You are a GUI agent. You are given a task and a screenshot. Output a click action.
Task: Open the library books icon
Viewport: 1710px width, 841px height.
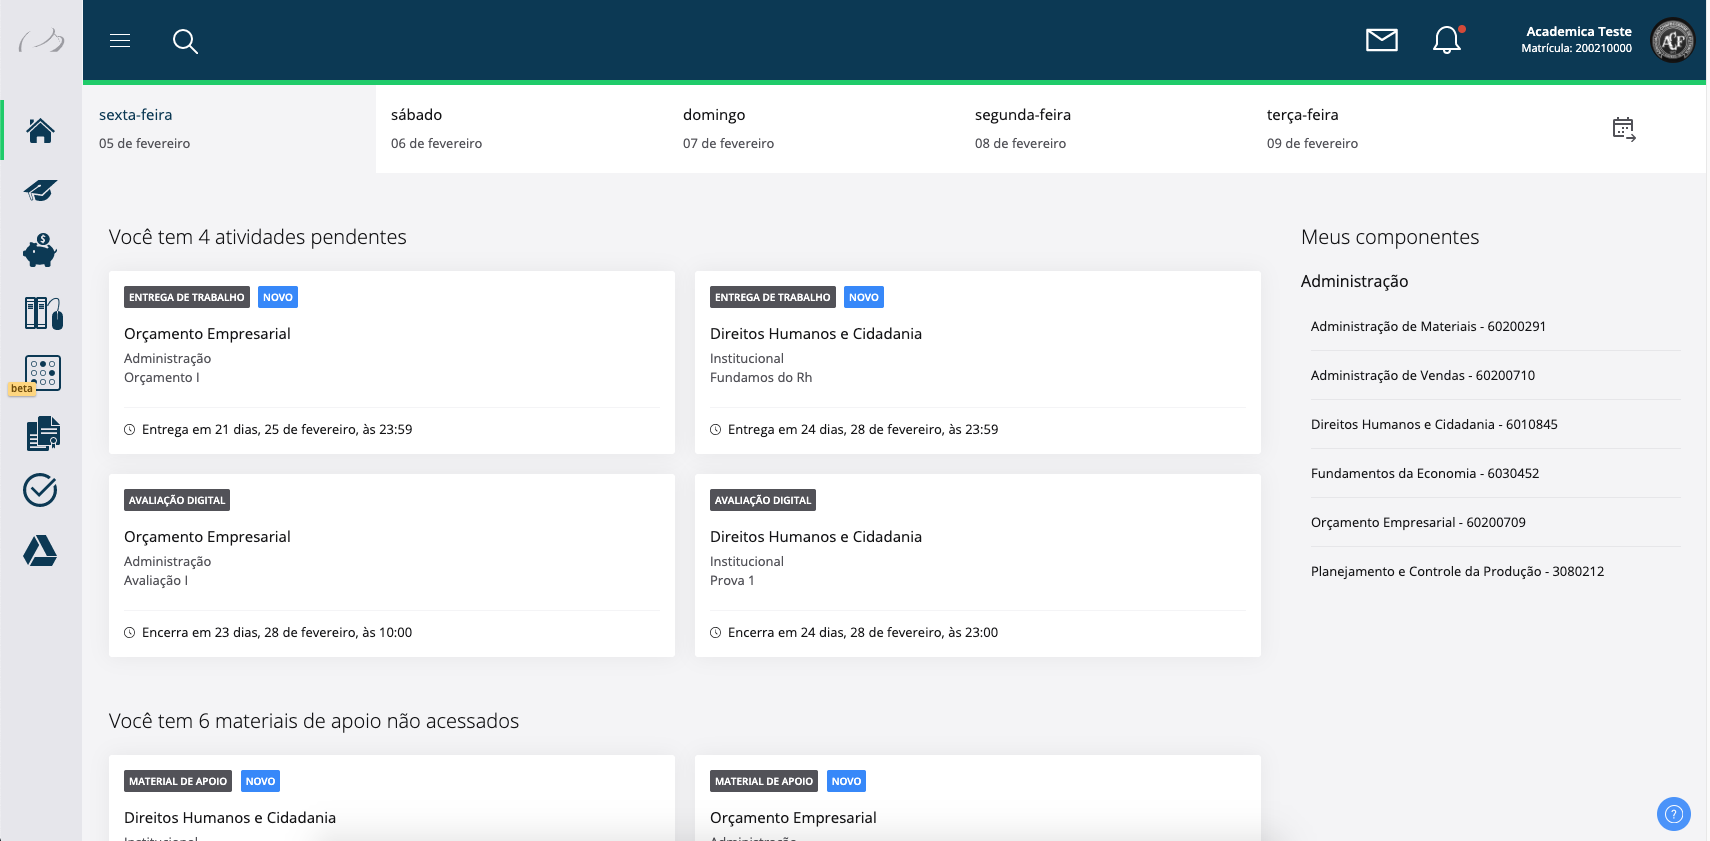pyautogui.click(x=43, y=313)
